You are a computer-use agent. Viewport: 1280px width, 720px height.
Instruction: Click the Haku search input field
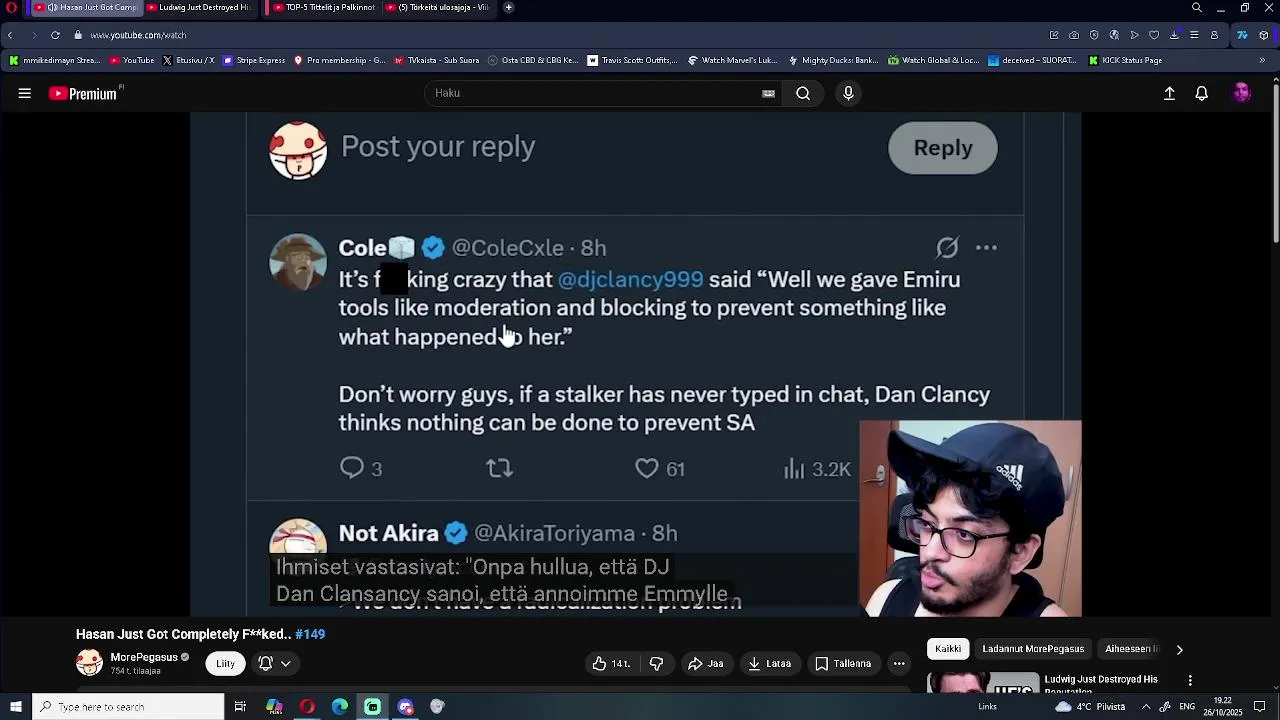[x=595, y=93]
